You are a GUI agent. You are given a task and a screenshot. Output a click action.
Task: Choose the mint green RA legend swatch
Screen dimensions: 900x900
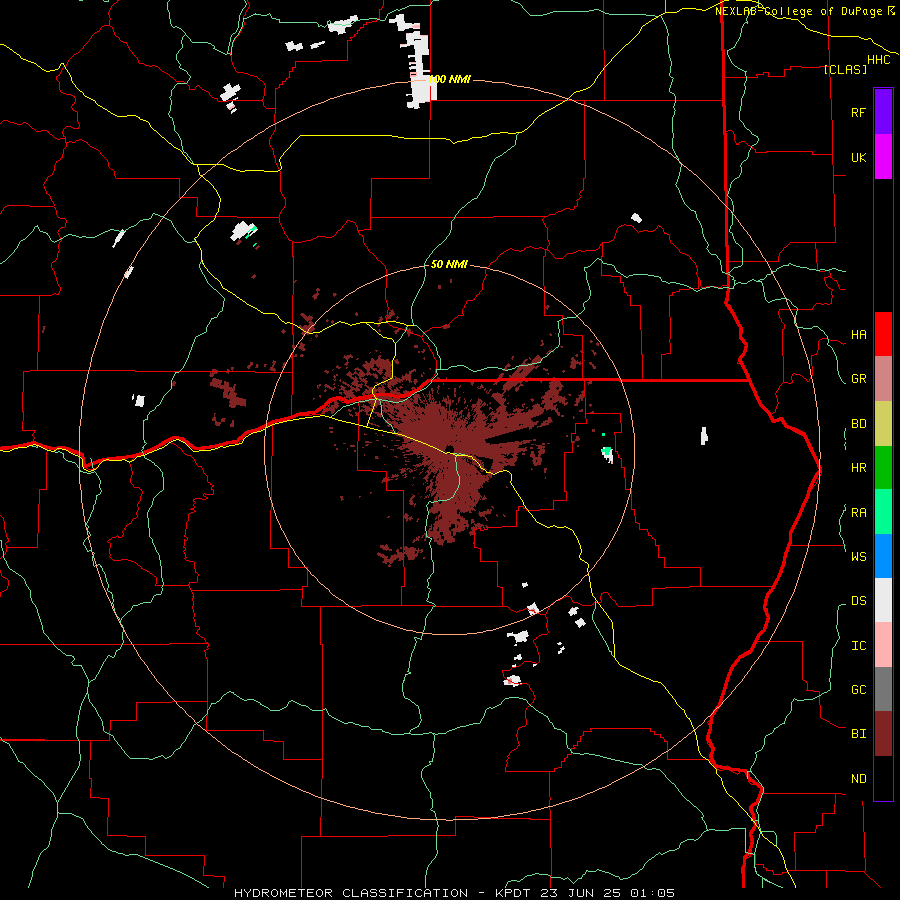(883, 512)
